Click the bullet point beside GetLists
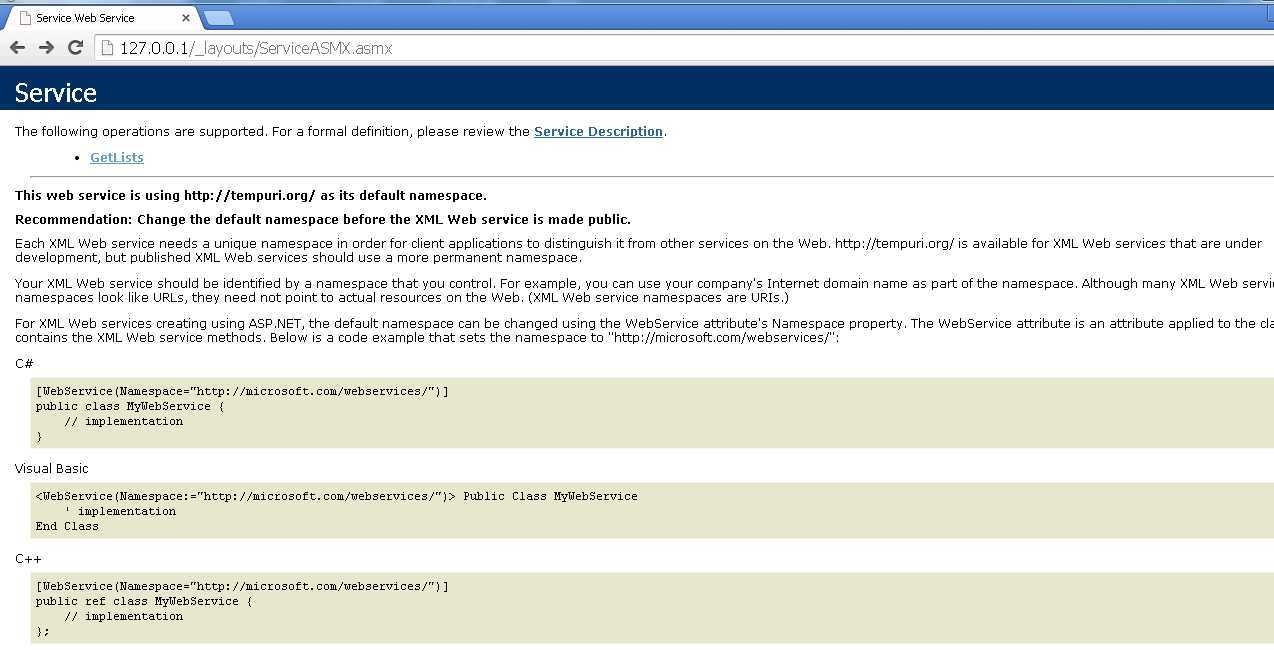 (x=79, y=158)
